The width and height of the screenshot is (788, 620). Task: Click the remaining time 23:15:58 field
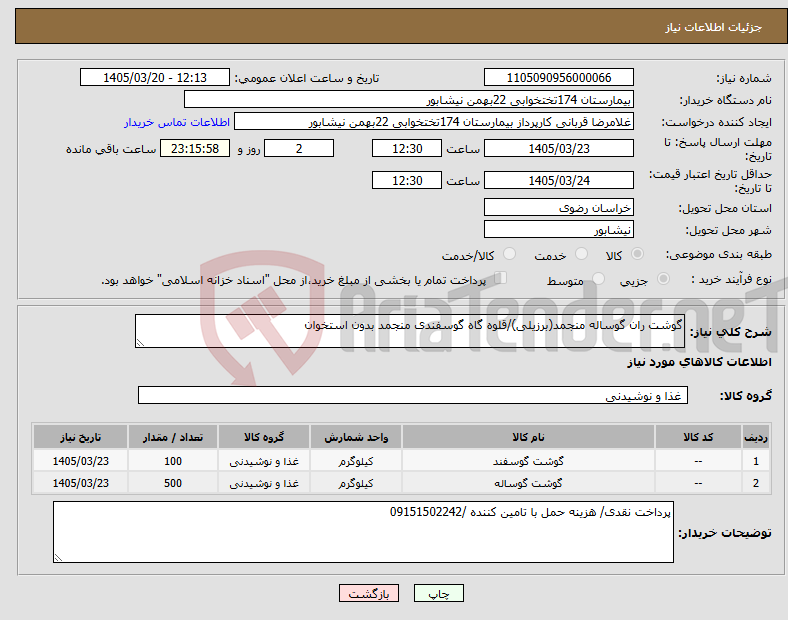(x=194, y=148)
